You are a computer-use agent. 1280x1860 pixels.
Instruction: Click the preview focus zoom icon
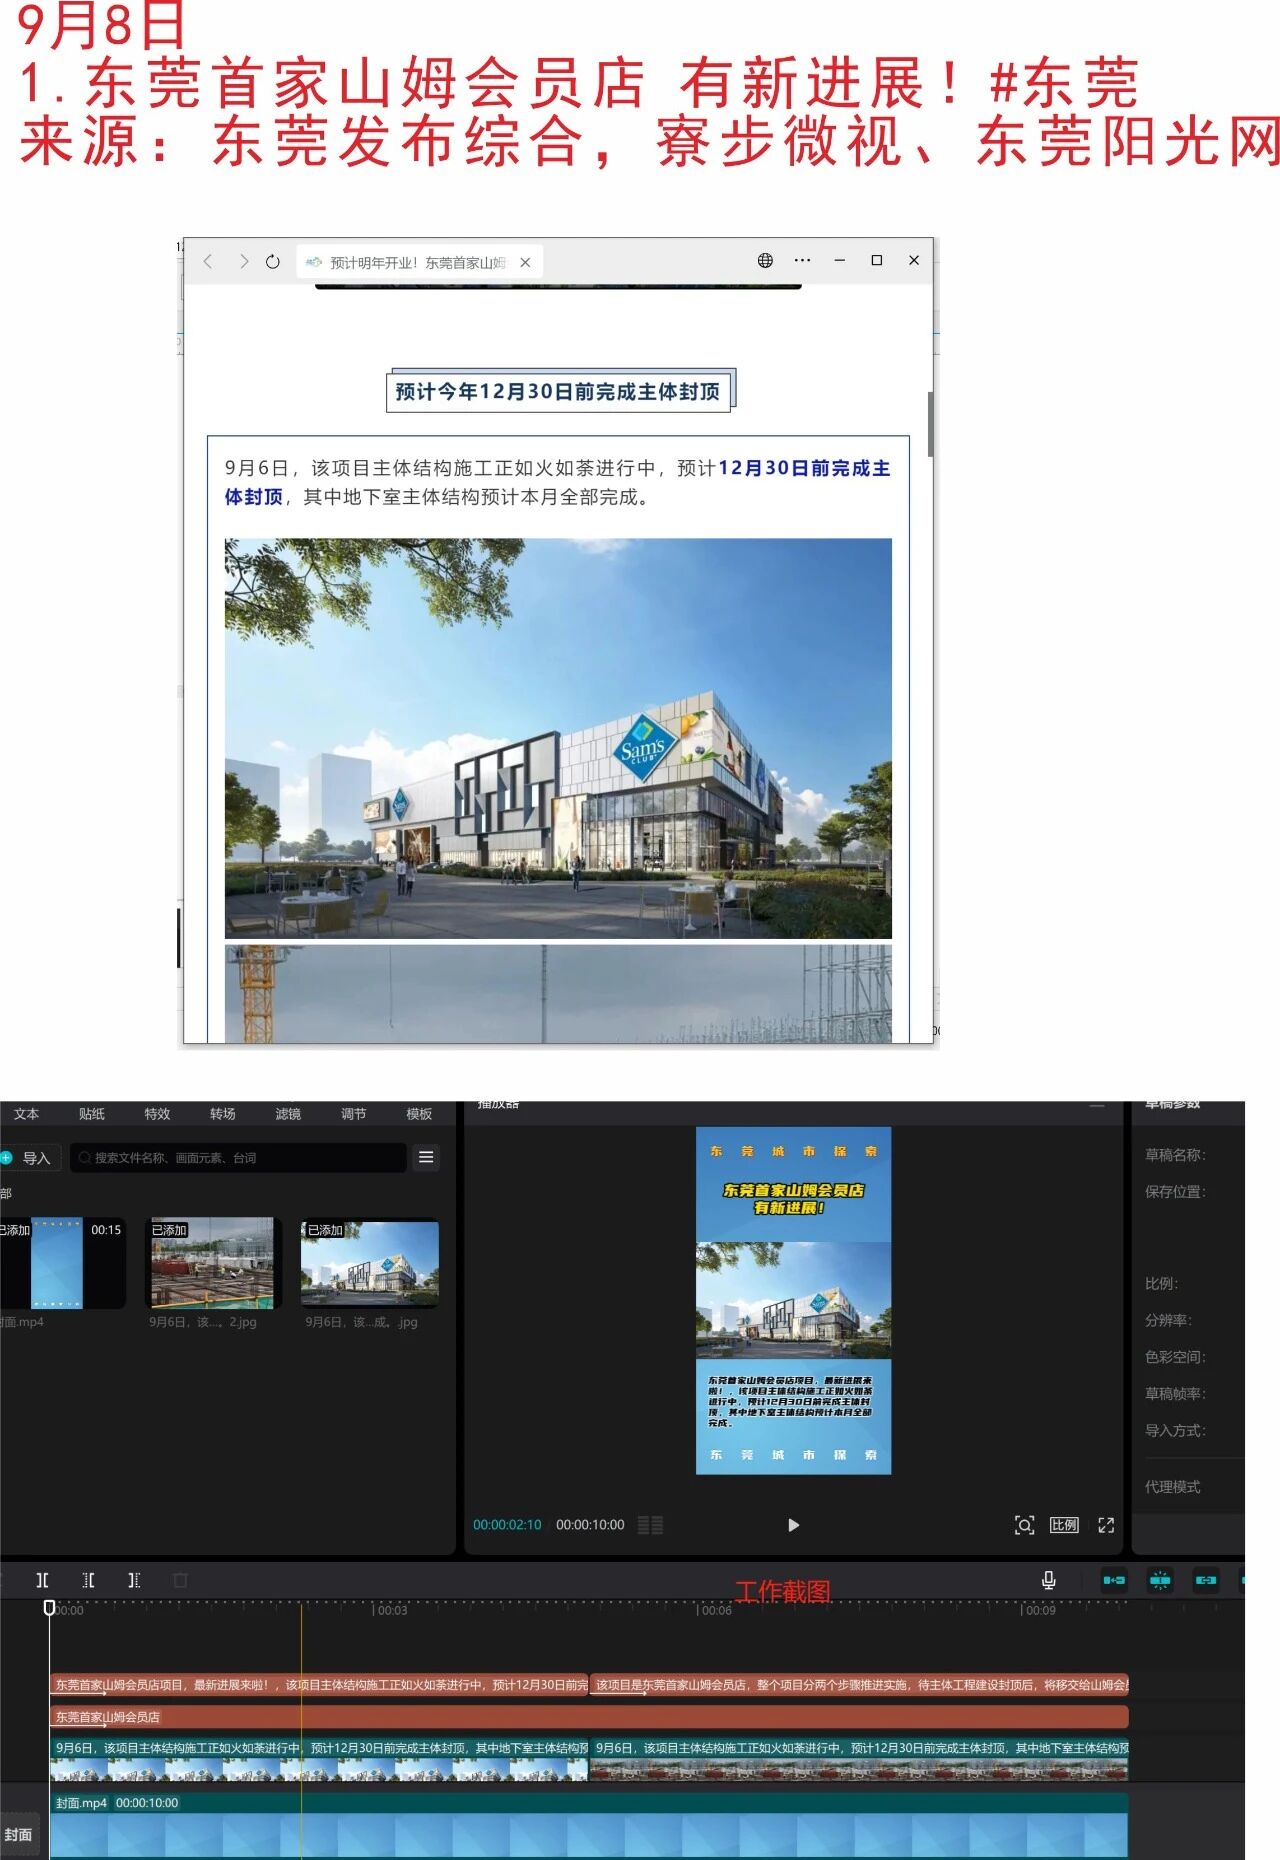click(1024, 1525)
